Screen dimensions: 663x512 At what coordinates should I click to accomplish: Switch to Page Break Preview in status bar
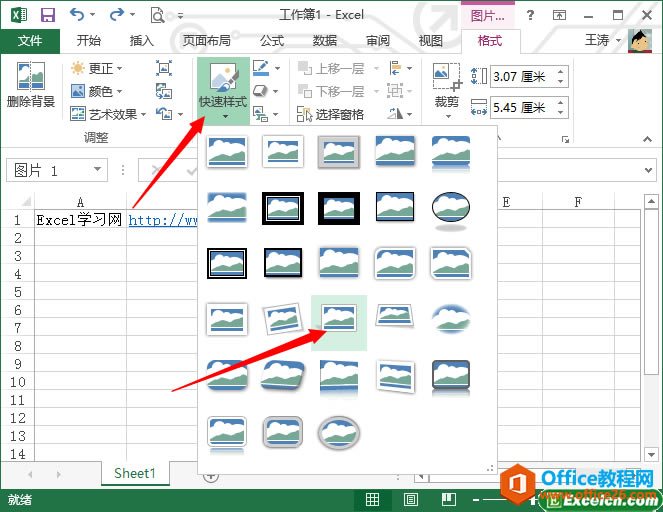(449, 500)
